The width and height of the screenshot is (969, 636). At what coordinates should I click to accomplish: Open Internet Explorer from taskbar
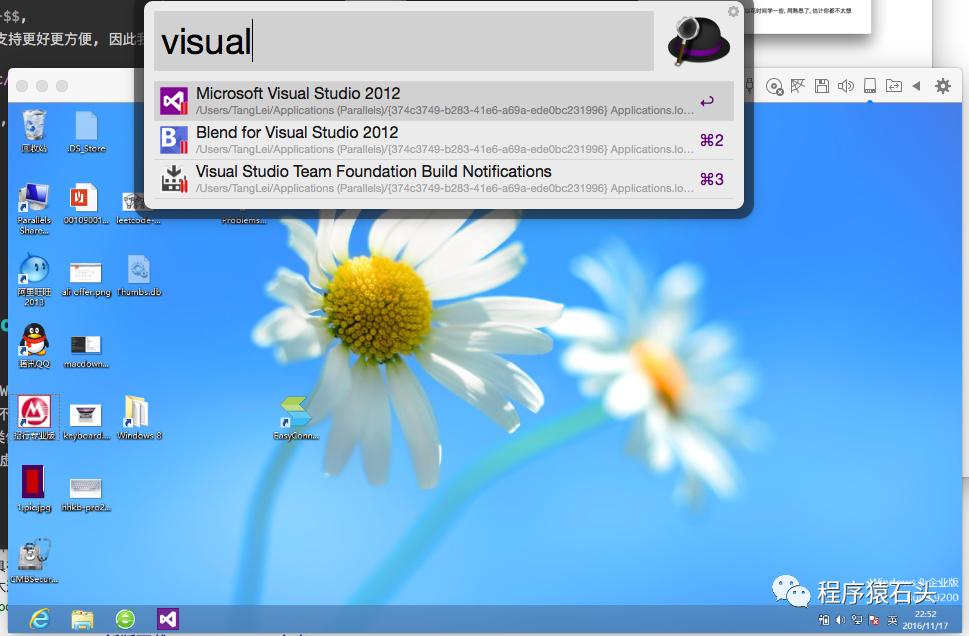40,619
